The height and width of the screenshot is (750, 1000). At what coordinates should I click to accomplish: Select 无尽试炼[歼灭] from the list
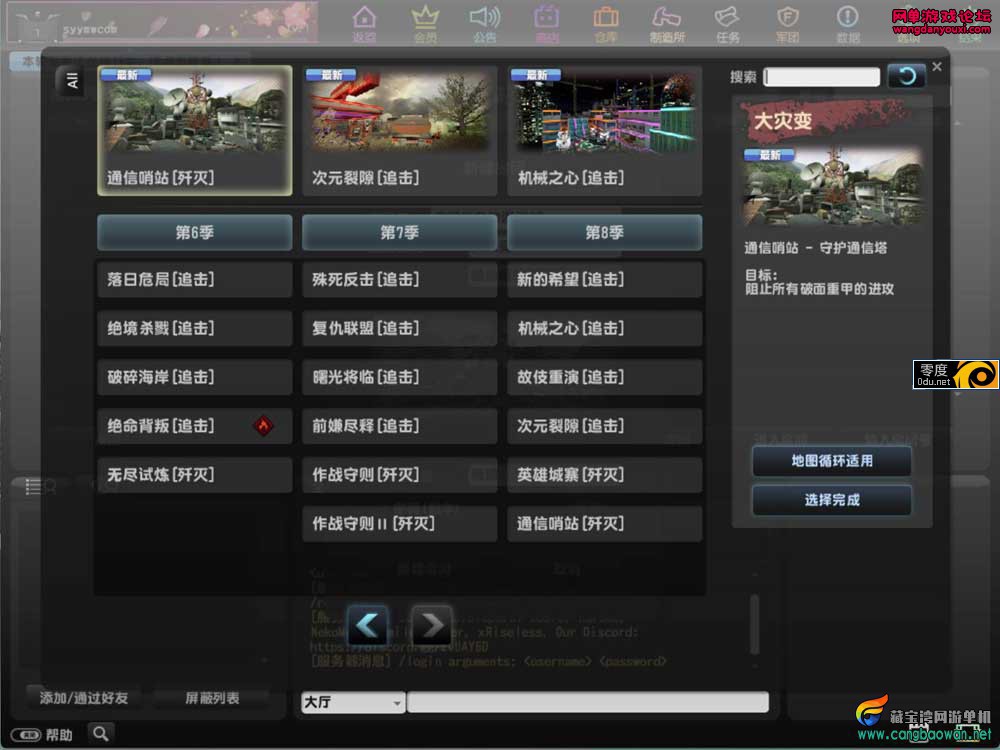[195, 474]
